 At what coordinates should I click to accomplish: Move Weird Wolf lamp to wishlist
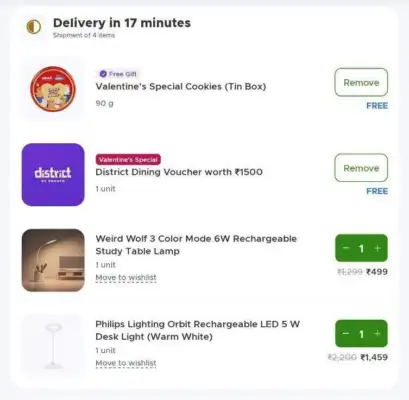click(x=126, y=277)
